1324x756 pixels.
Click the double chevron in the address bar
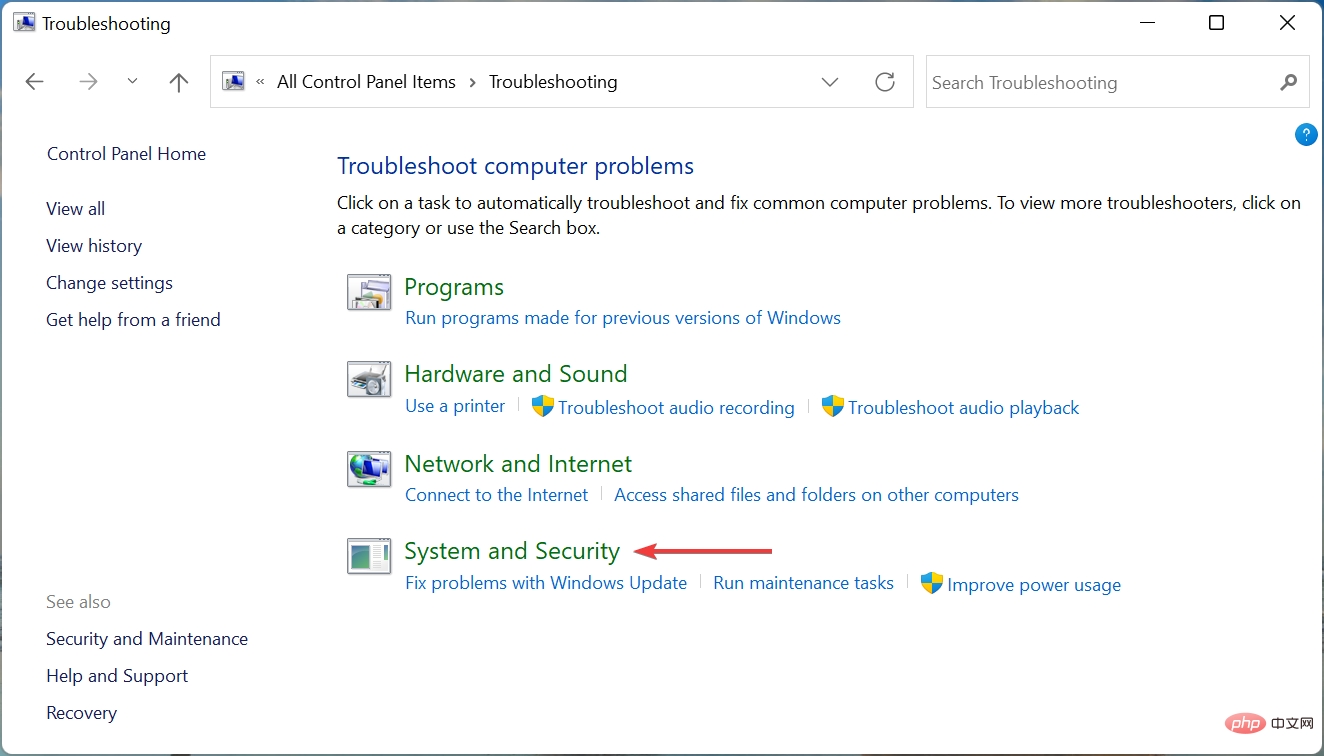coord(261,82)
